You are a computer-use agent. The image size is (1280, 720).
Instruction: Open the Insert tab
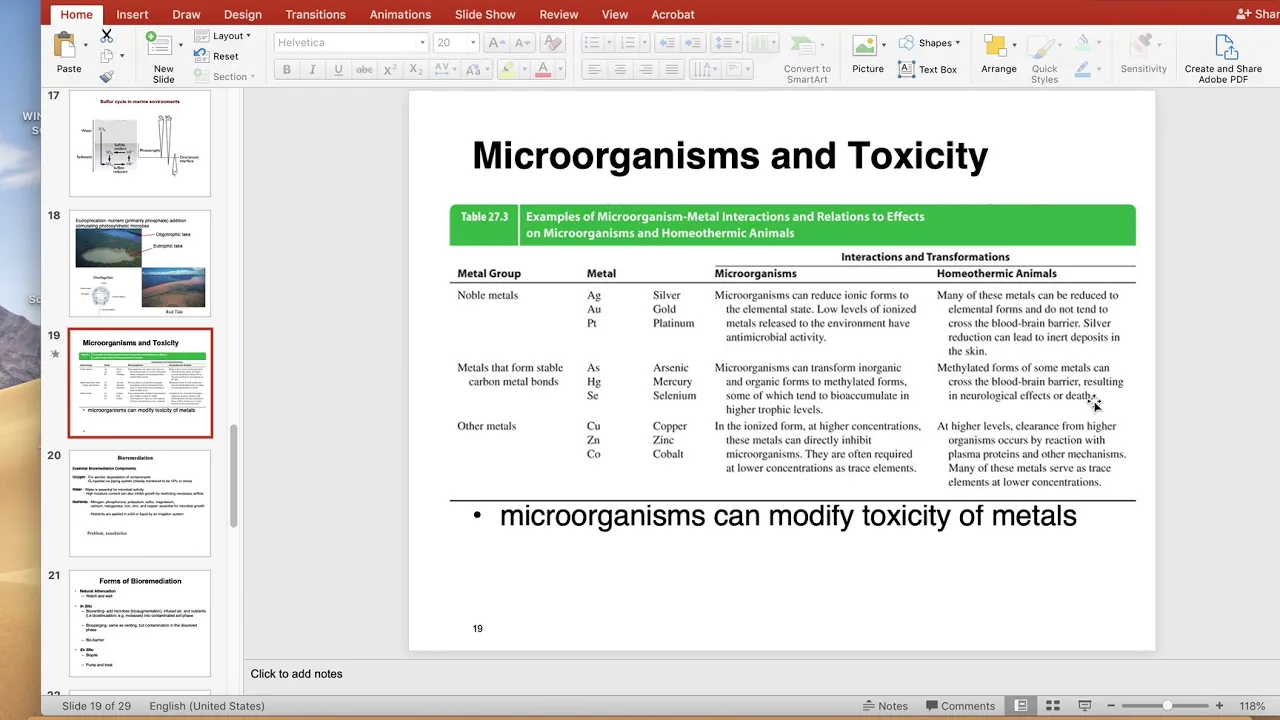click(x=132, y=14)
